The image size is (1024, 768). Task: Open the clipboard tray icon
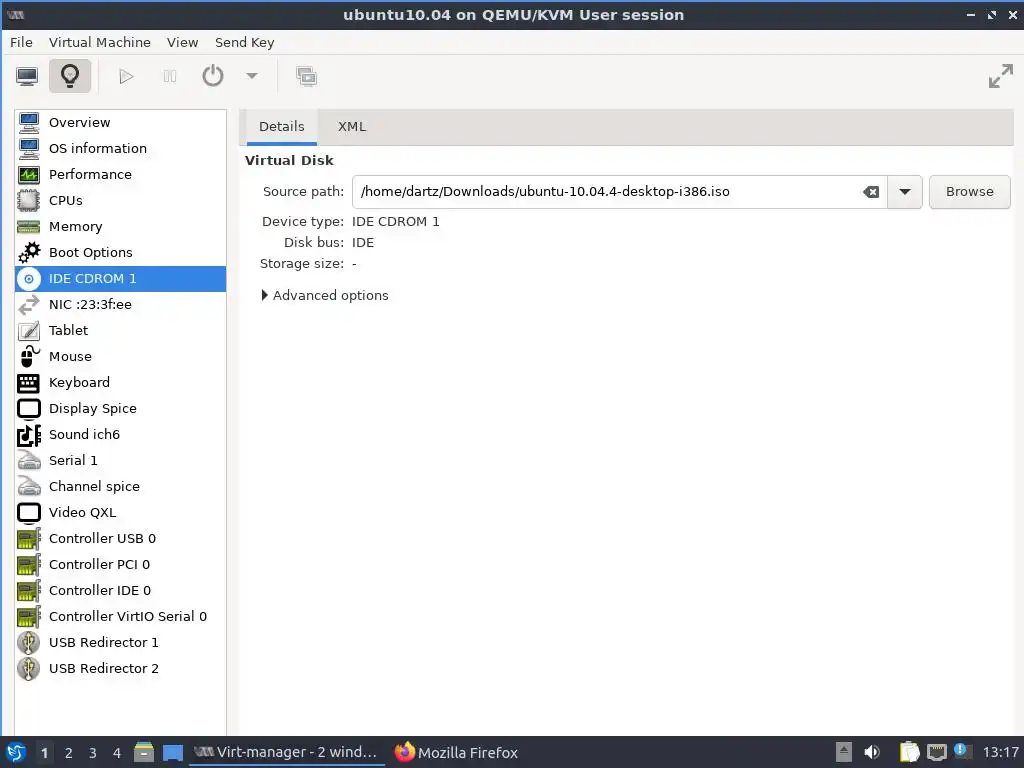pyautogui.click(x=909, y=752)
